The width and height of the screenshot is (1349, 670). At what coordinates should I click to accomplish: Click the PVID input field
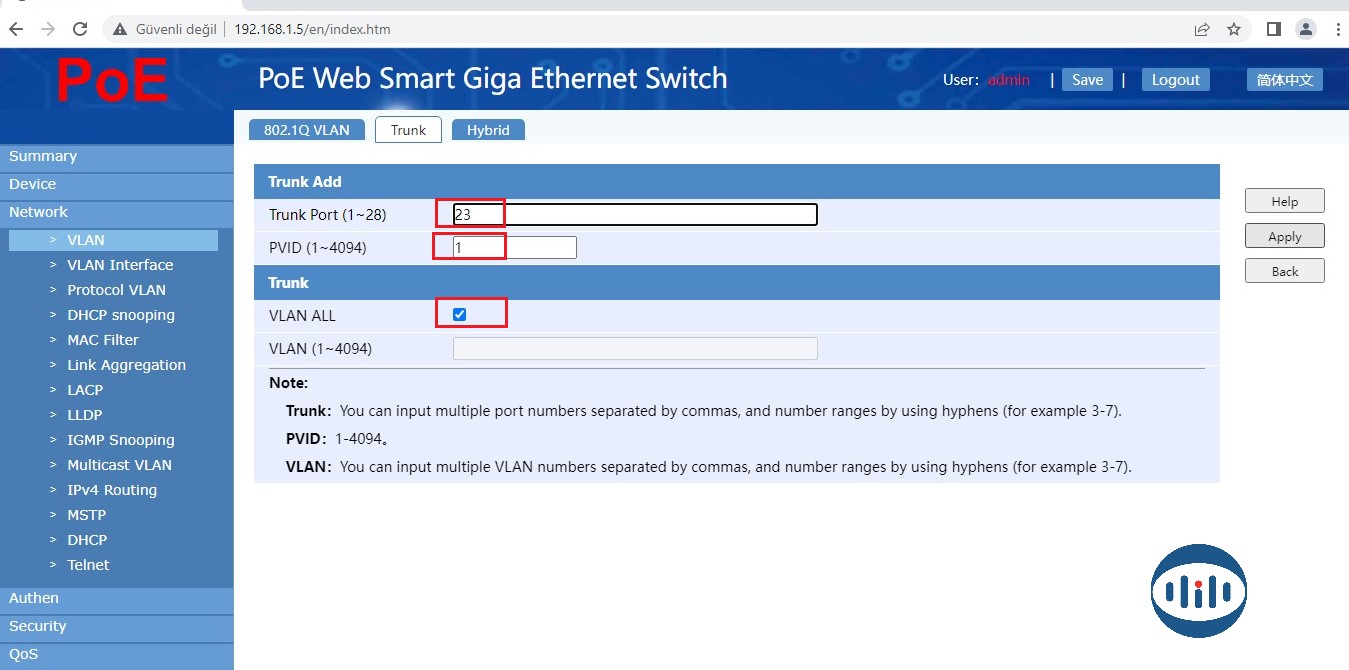(x=514, y=247)
